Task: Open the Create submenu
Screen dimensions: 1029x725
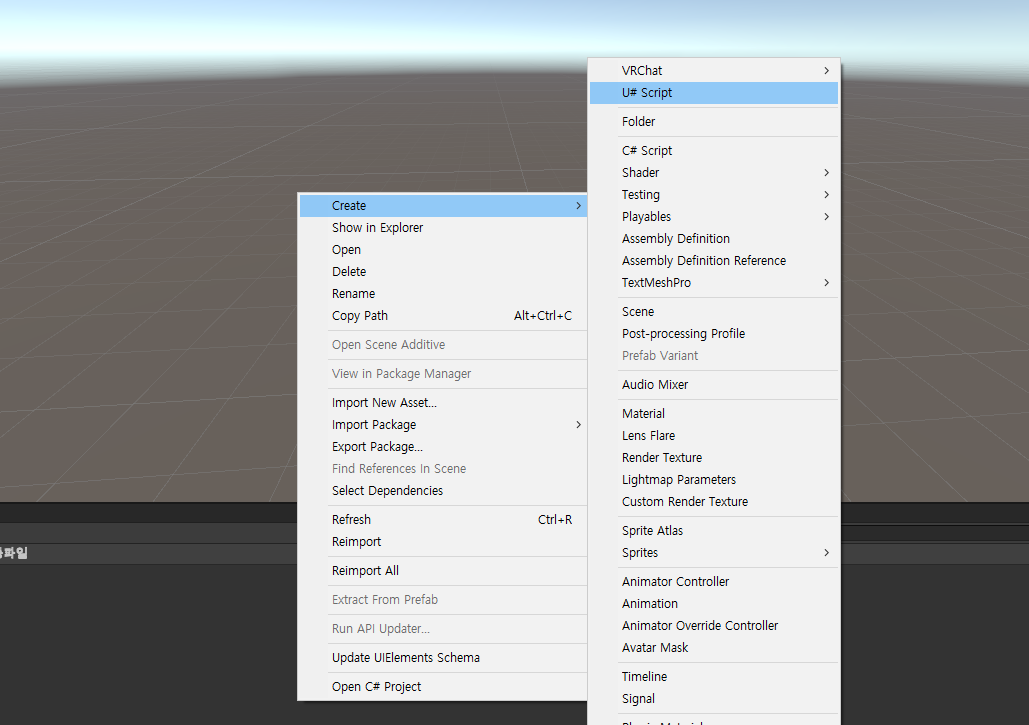Action: point(443,205)
